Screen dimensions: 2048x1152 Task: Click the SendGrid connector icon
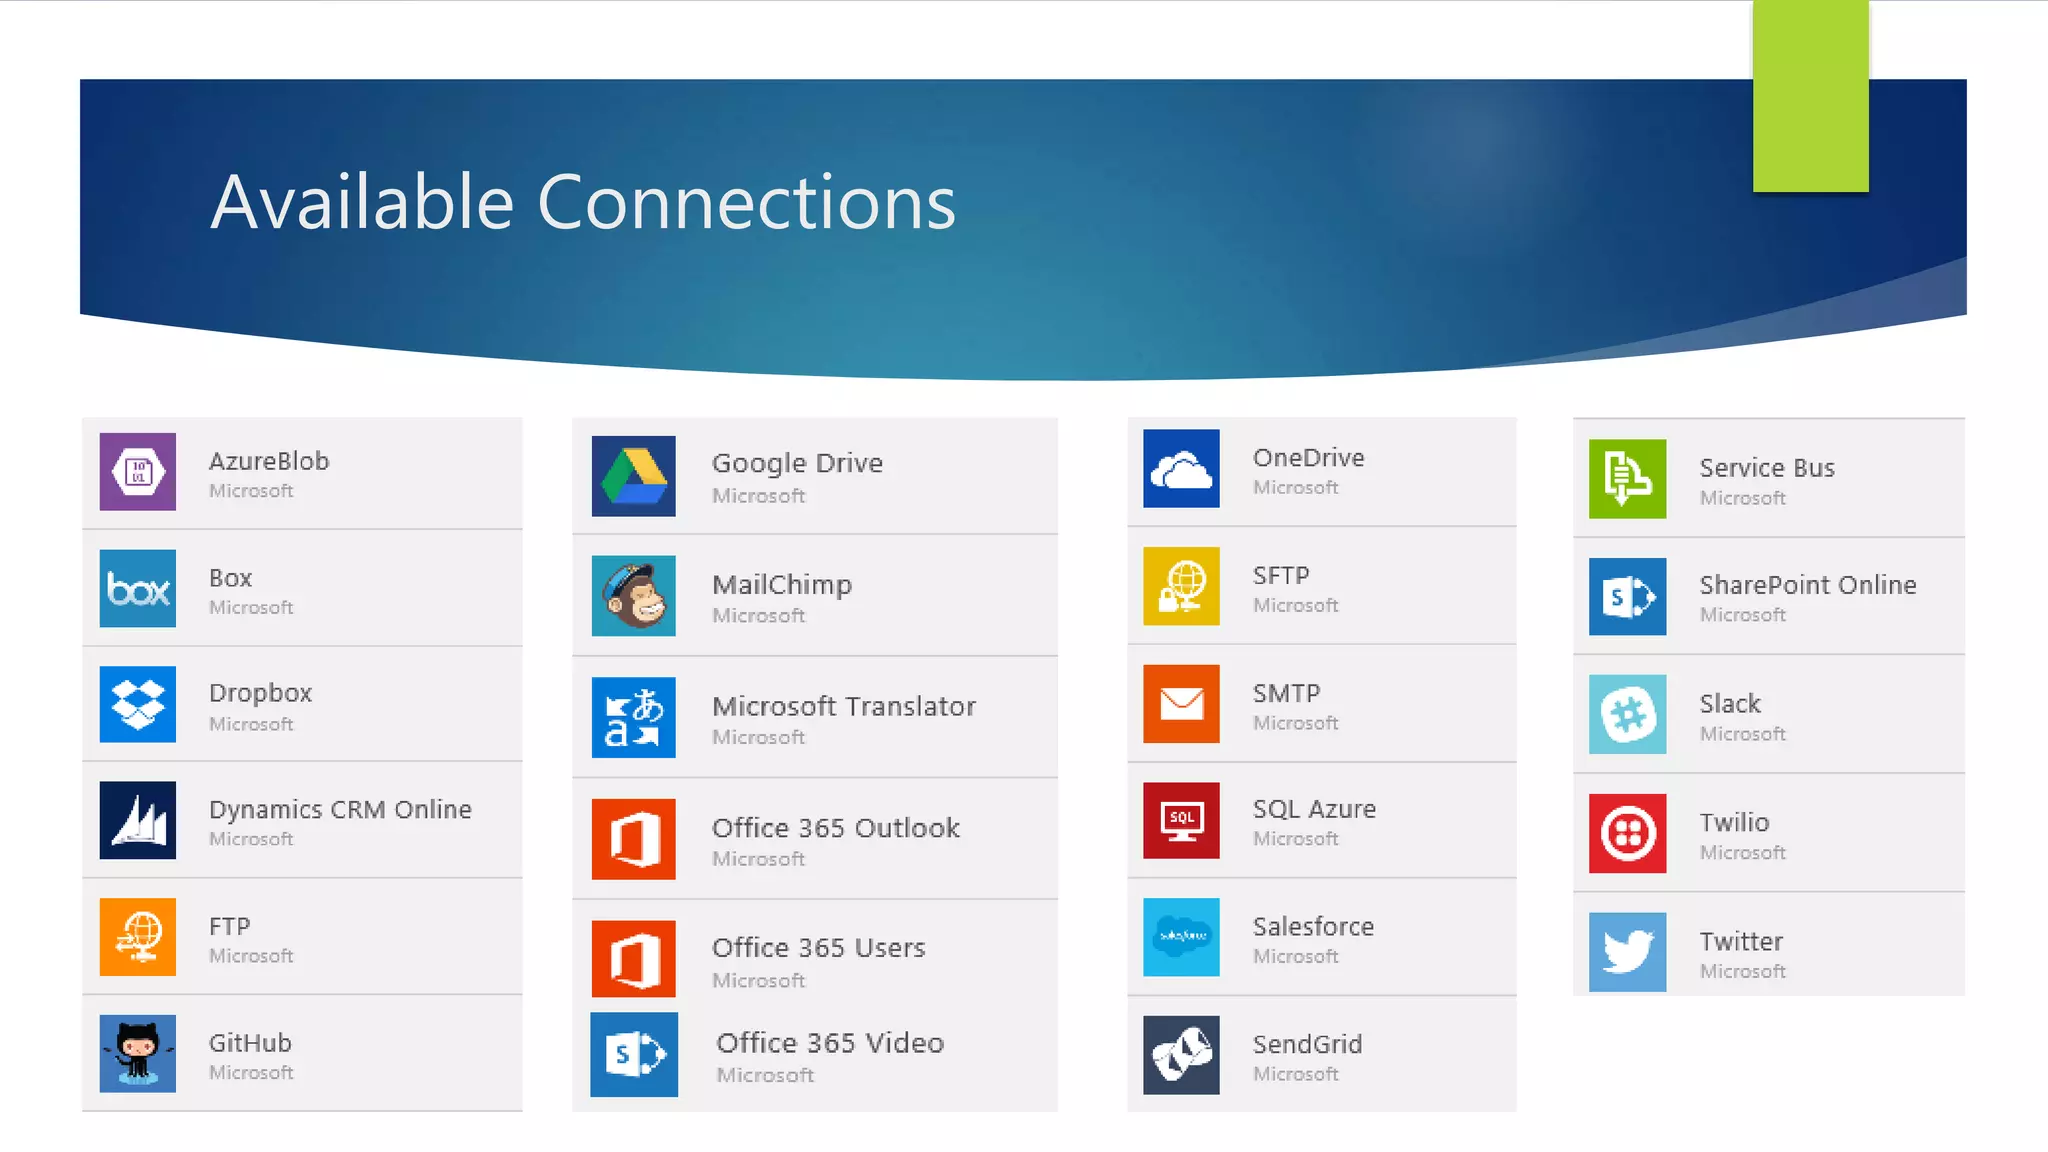[x=1181, y=1055]
